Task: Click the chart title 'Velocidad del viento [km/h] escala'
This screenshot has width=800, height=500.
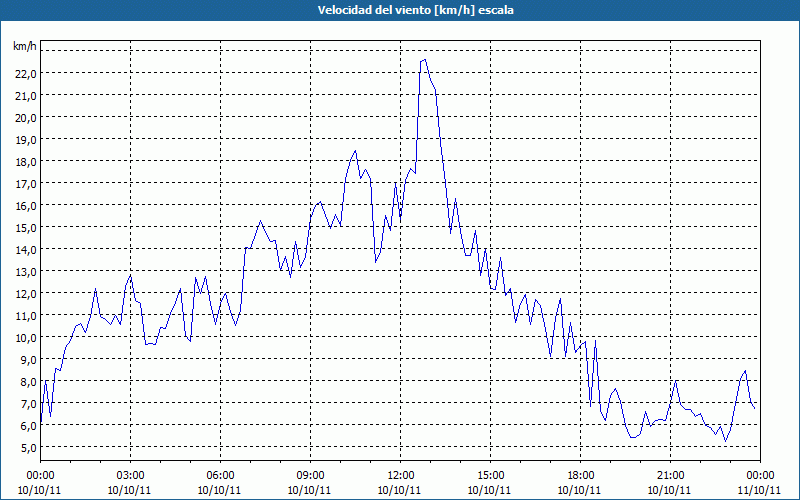Action: coord(416,10)
